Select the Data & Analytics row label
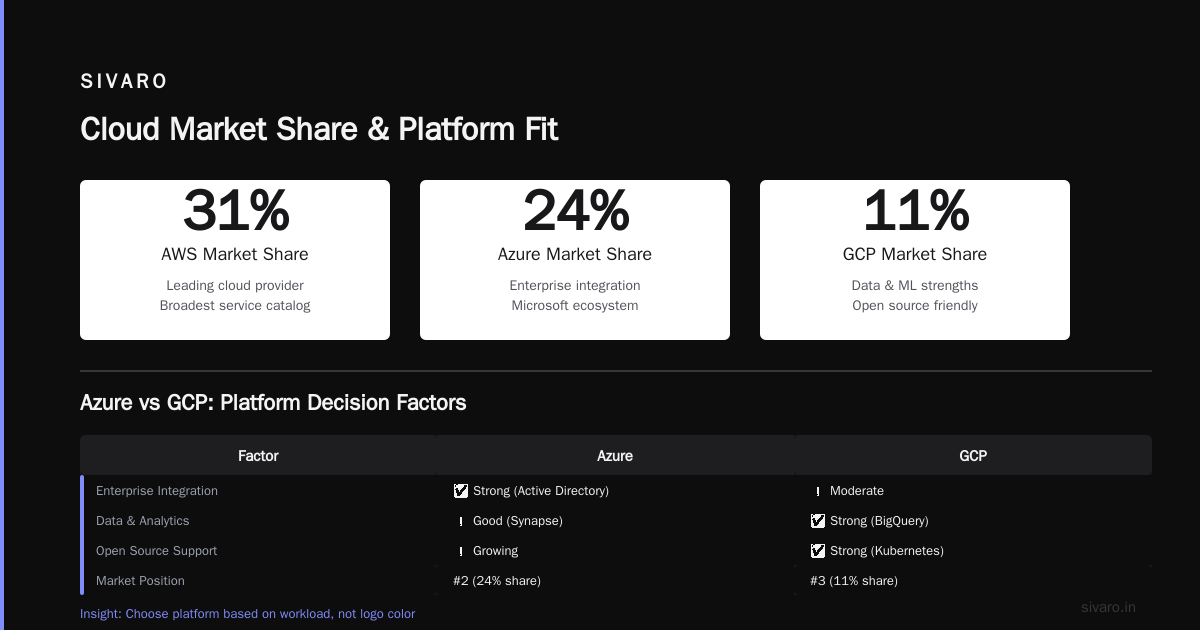Image resolution: width=1200 pixels, height=630 pixels. pos(142,521)
